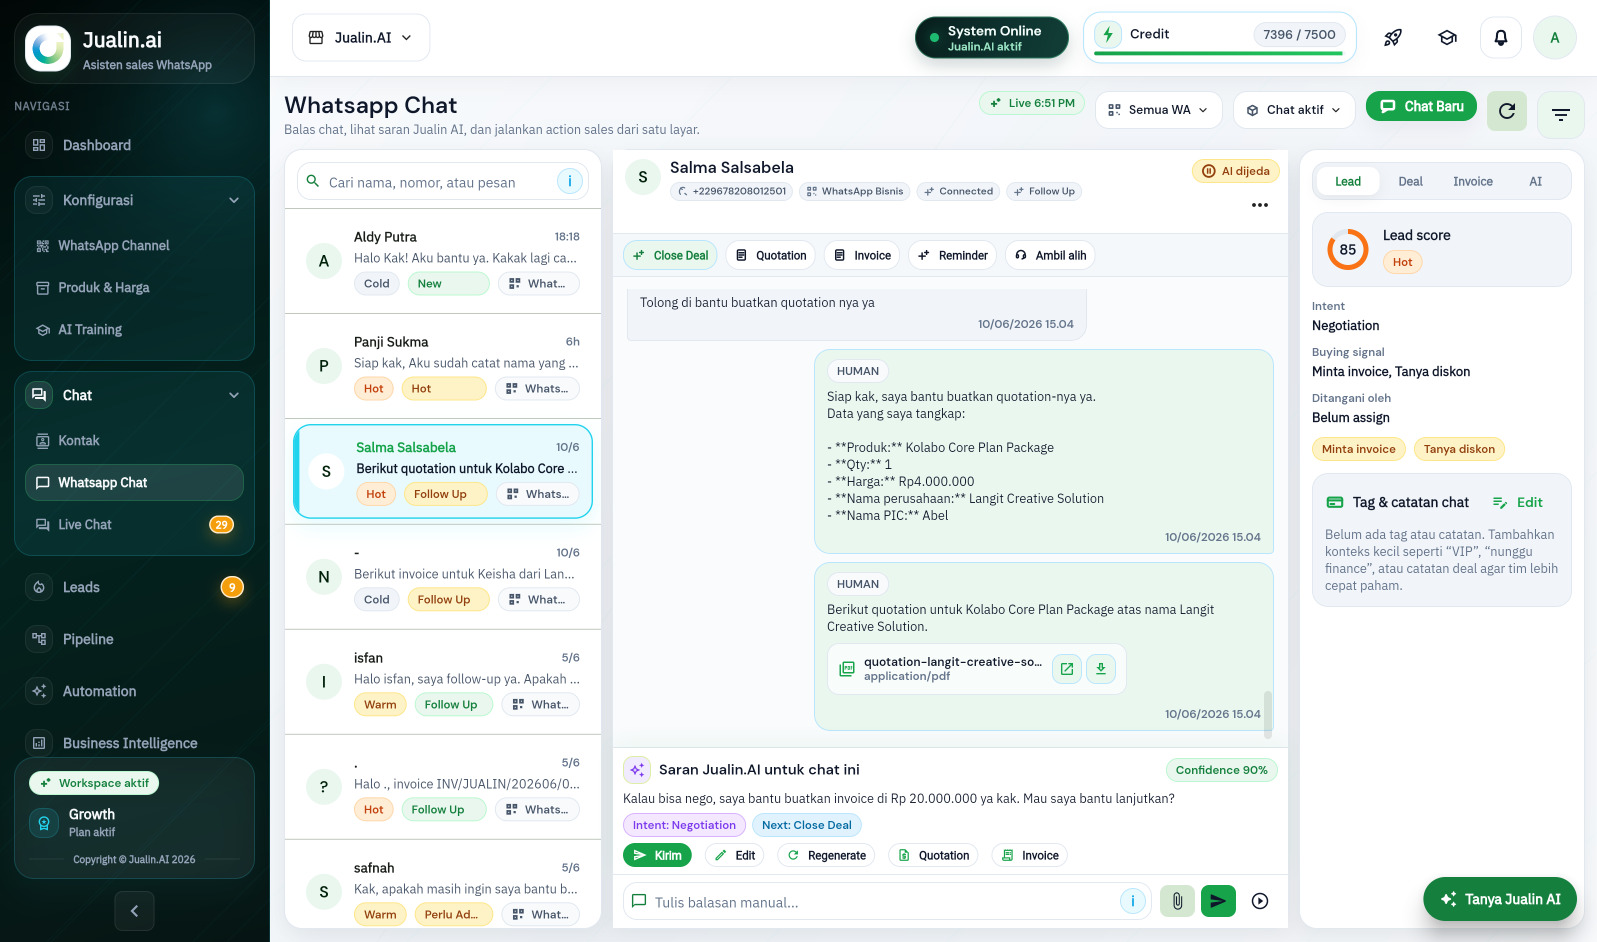1597x942 pixels.
Task: Open the Semua WA dropdown
Action: [1158, 110]
